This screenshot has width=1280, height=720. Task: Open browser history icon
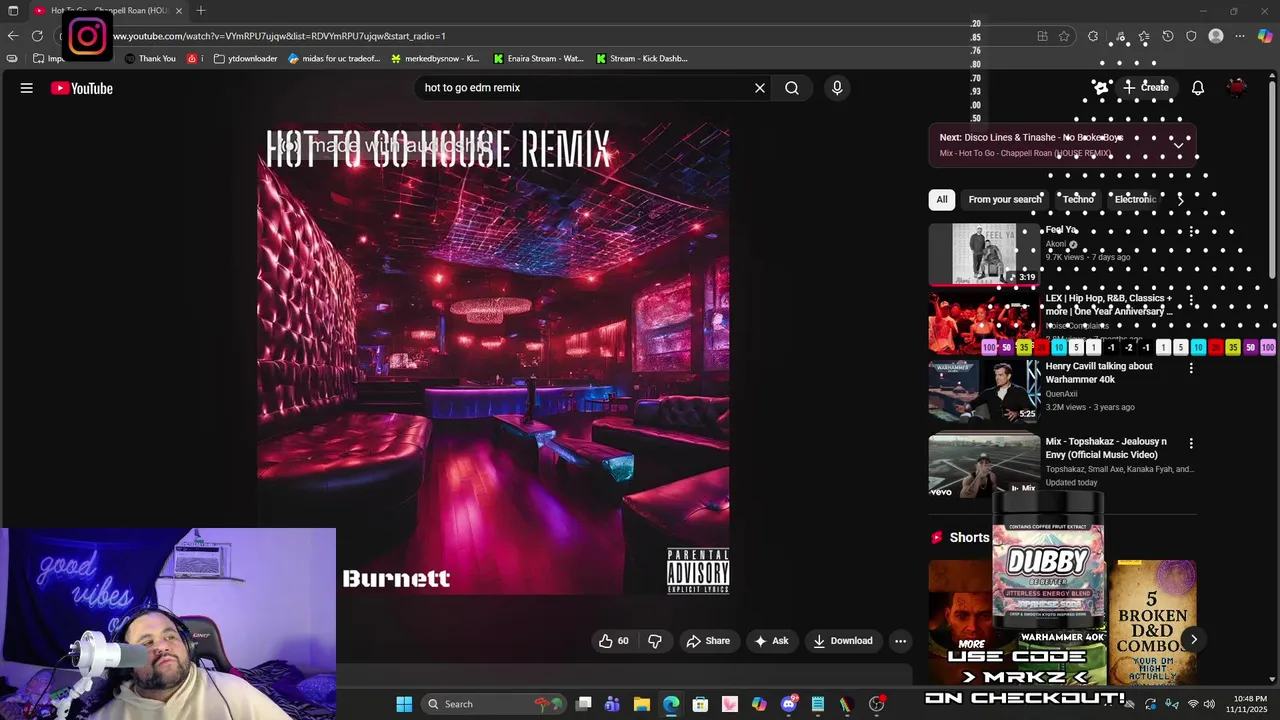[x=1168, y=36]
